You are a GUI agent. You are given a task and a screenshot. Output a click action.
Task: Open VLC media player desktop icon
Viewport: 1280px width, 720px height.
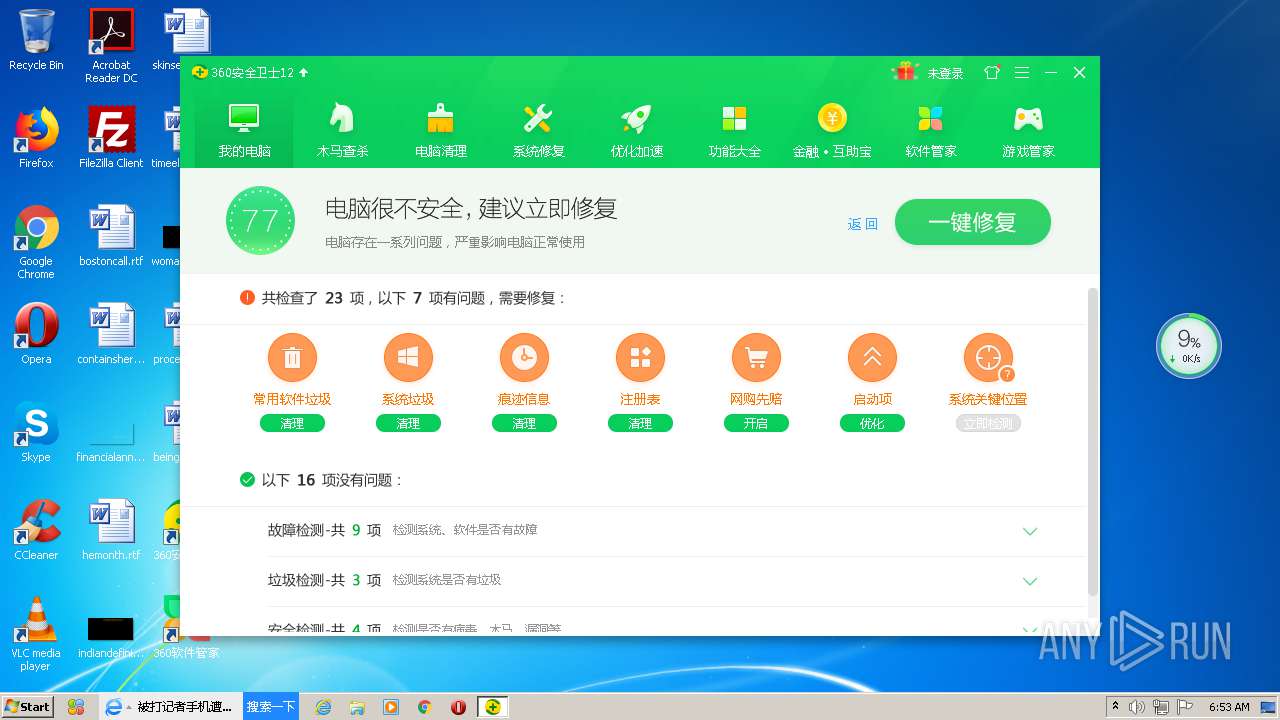[x=36, y=634]
